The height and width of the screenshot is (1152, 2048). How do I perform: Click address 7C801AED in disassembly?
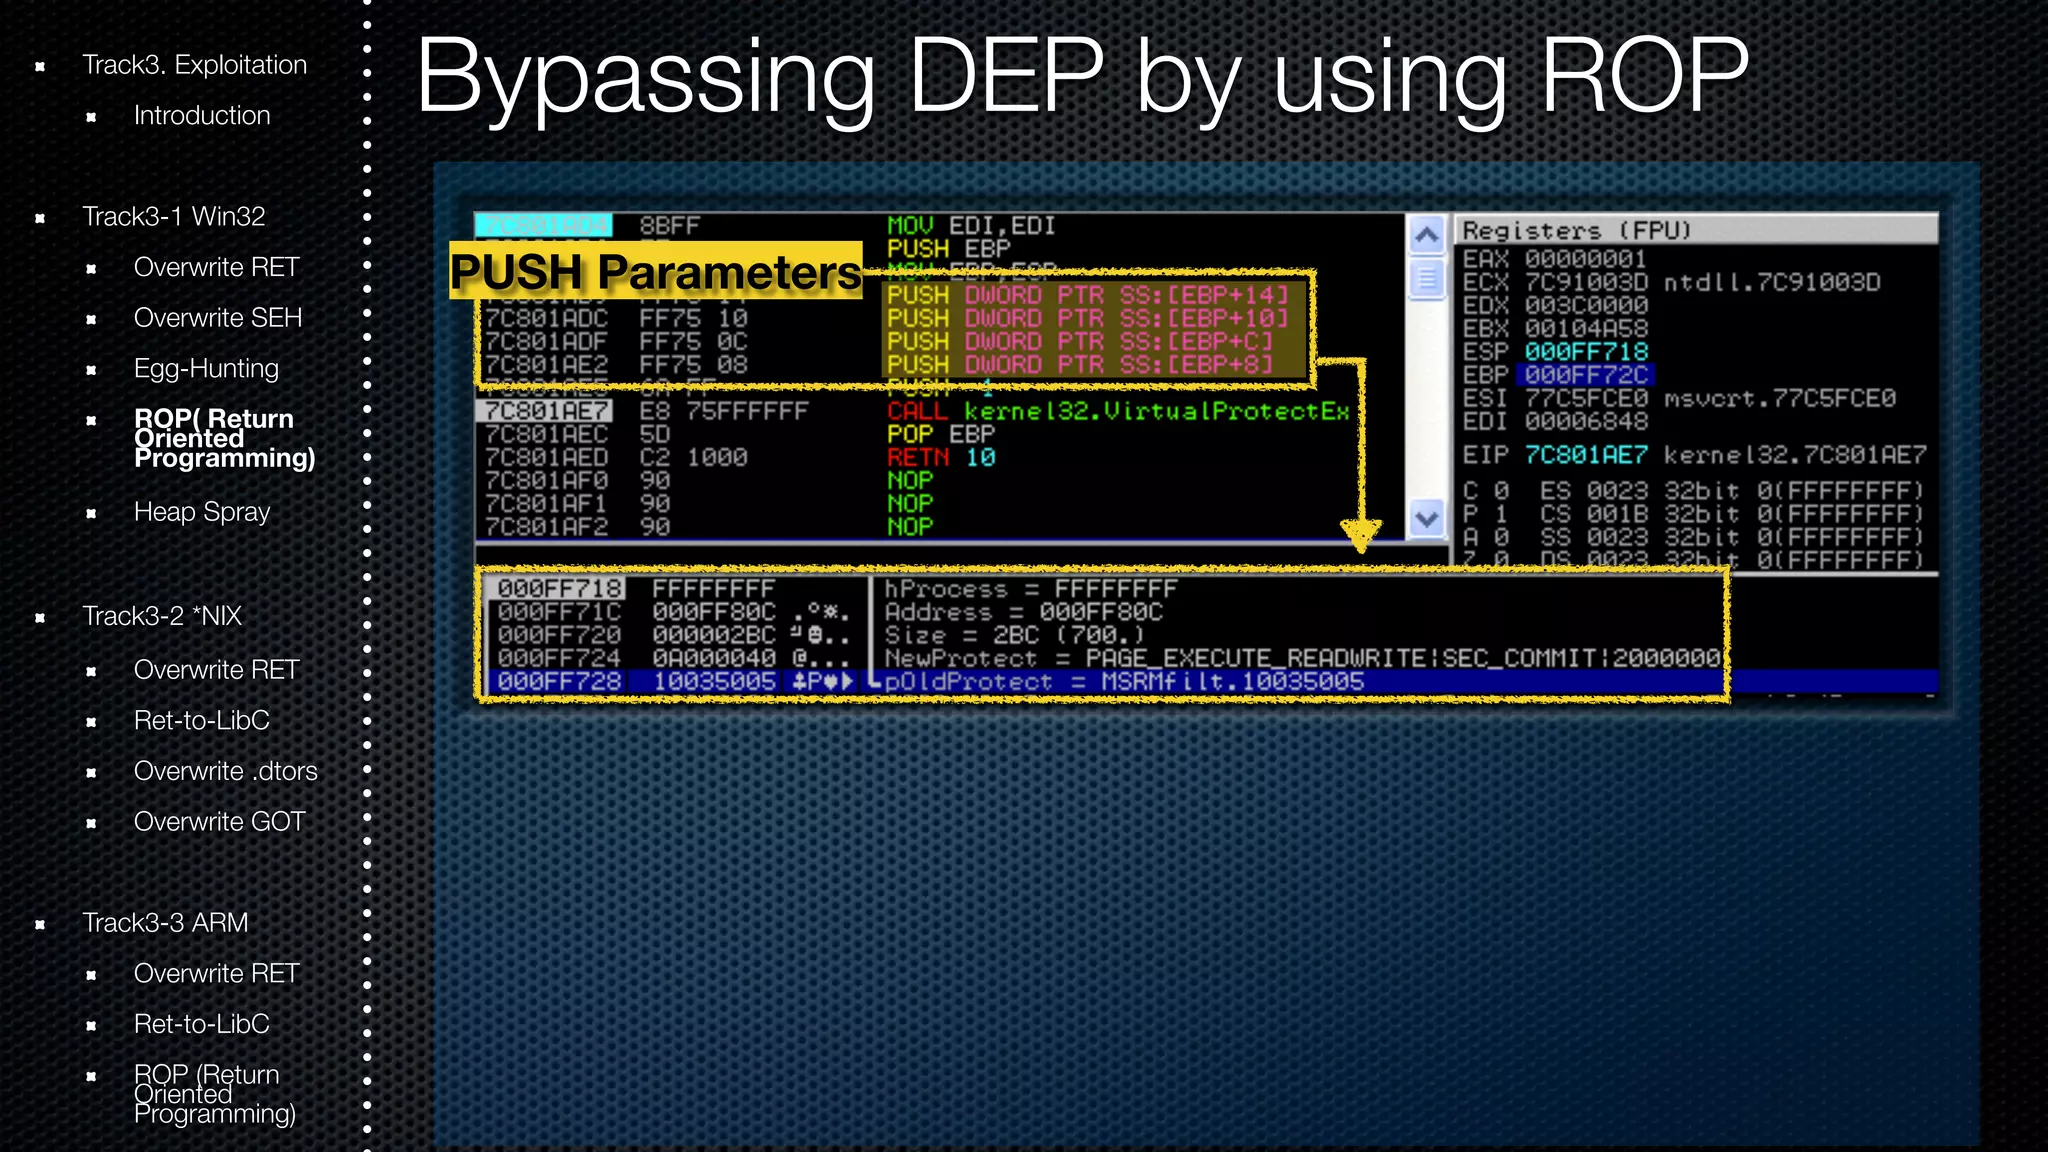click(x=546, y=457)
